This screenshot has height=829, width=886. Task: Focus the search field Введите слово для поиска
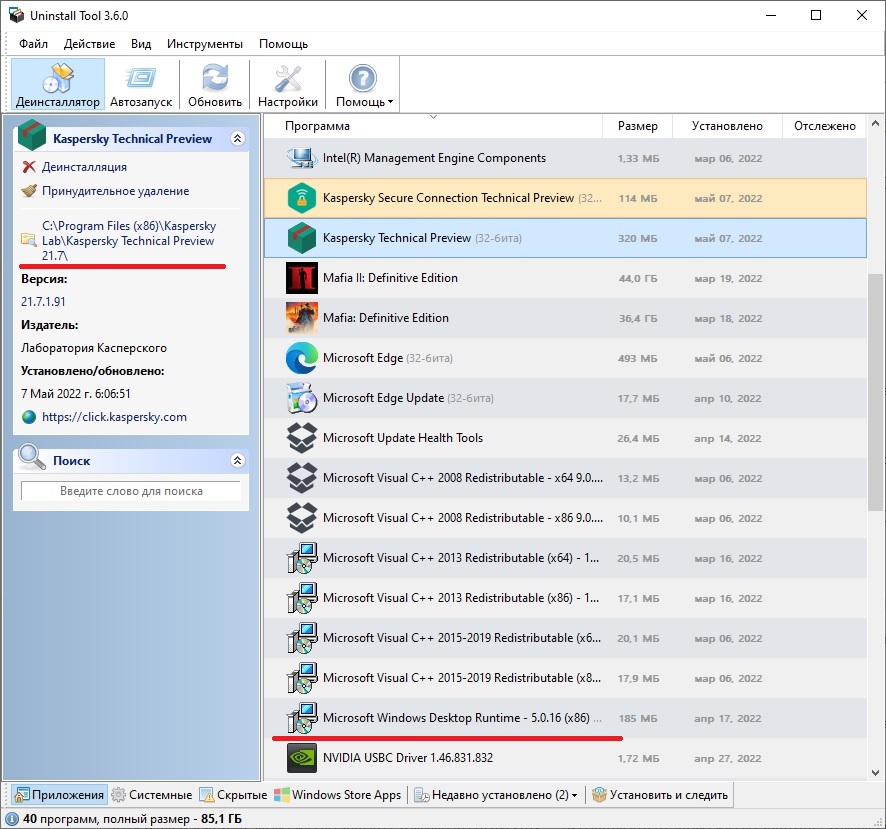pyautogui.click(x=131, y=491)
